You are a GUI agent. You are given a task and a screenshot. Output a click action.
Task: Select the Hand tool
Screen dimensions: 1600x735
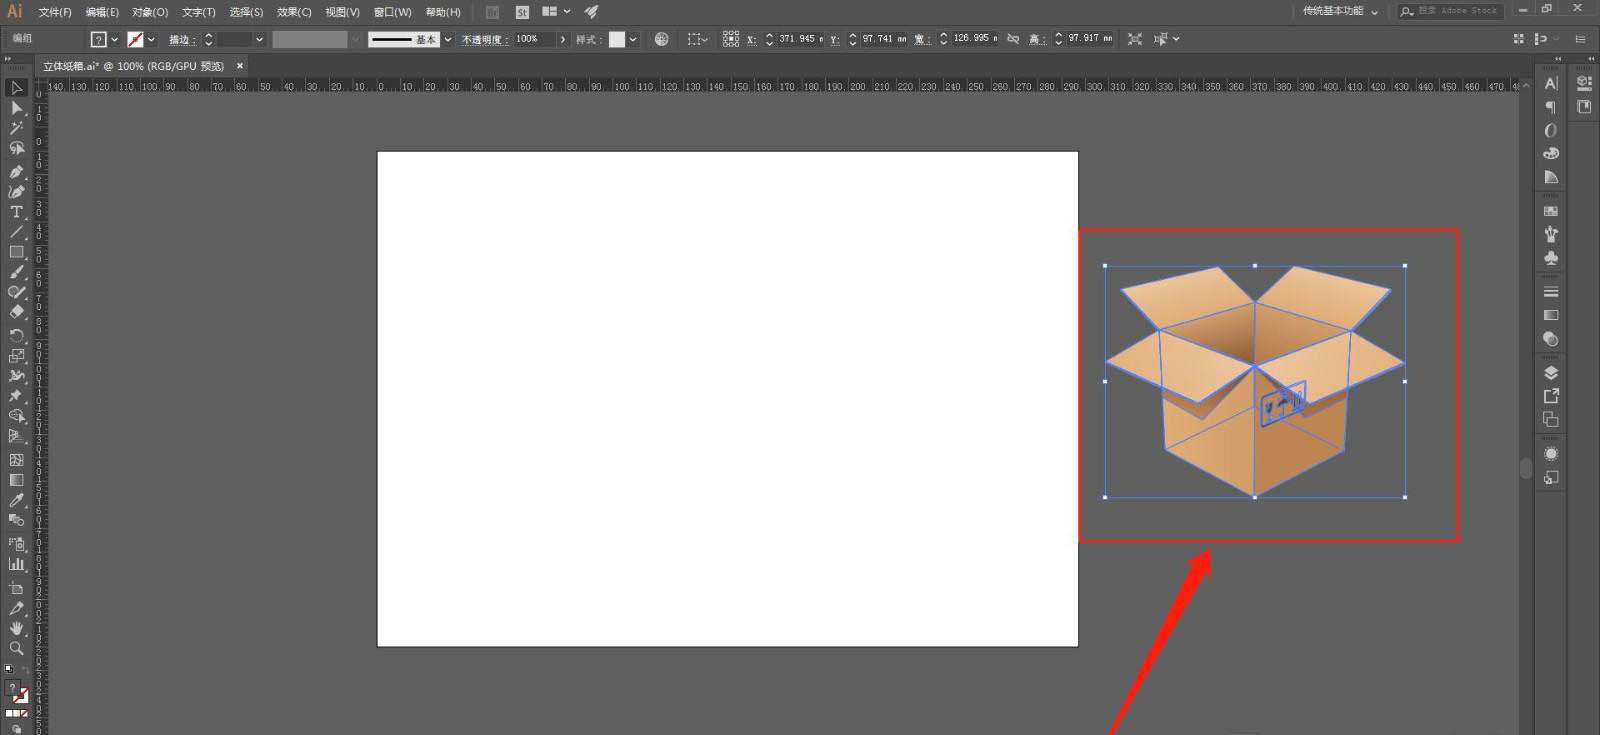point(16,628)
